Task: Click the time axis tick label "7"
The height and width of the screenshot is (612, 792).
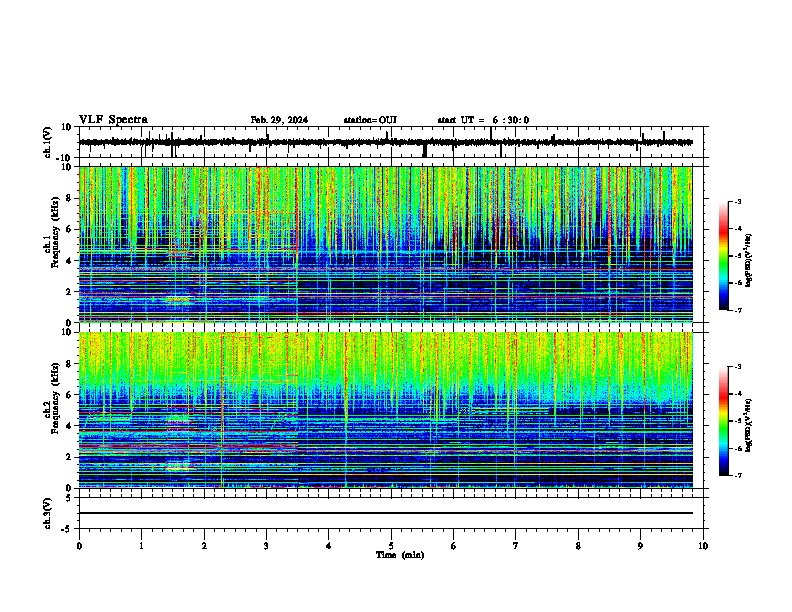Action: (516, 546)
